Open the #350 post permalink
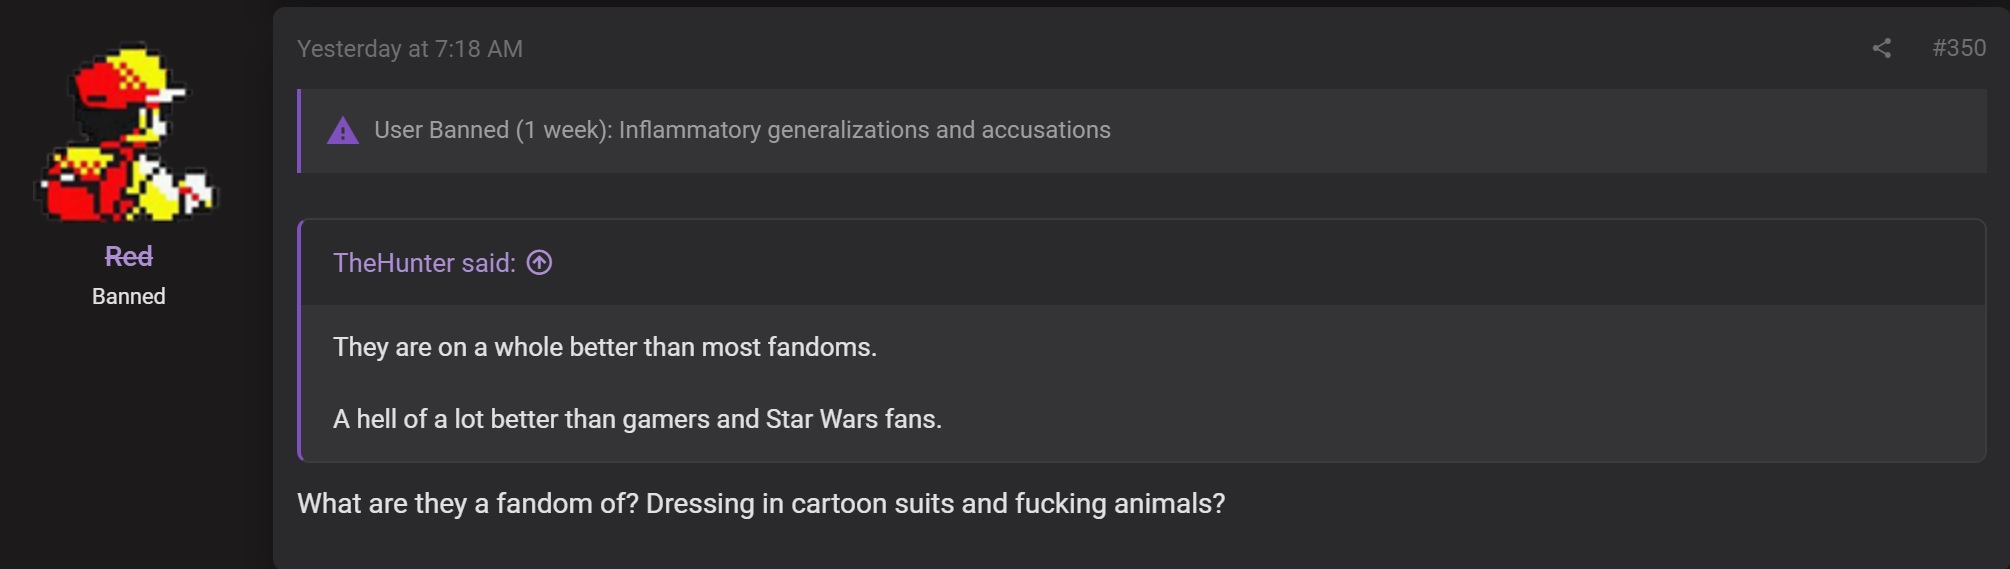Image resolution: width=2010 pixels, height=569 pixels. tap(1958, 48)
